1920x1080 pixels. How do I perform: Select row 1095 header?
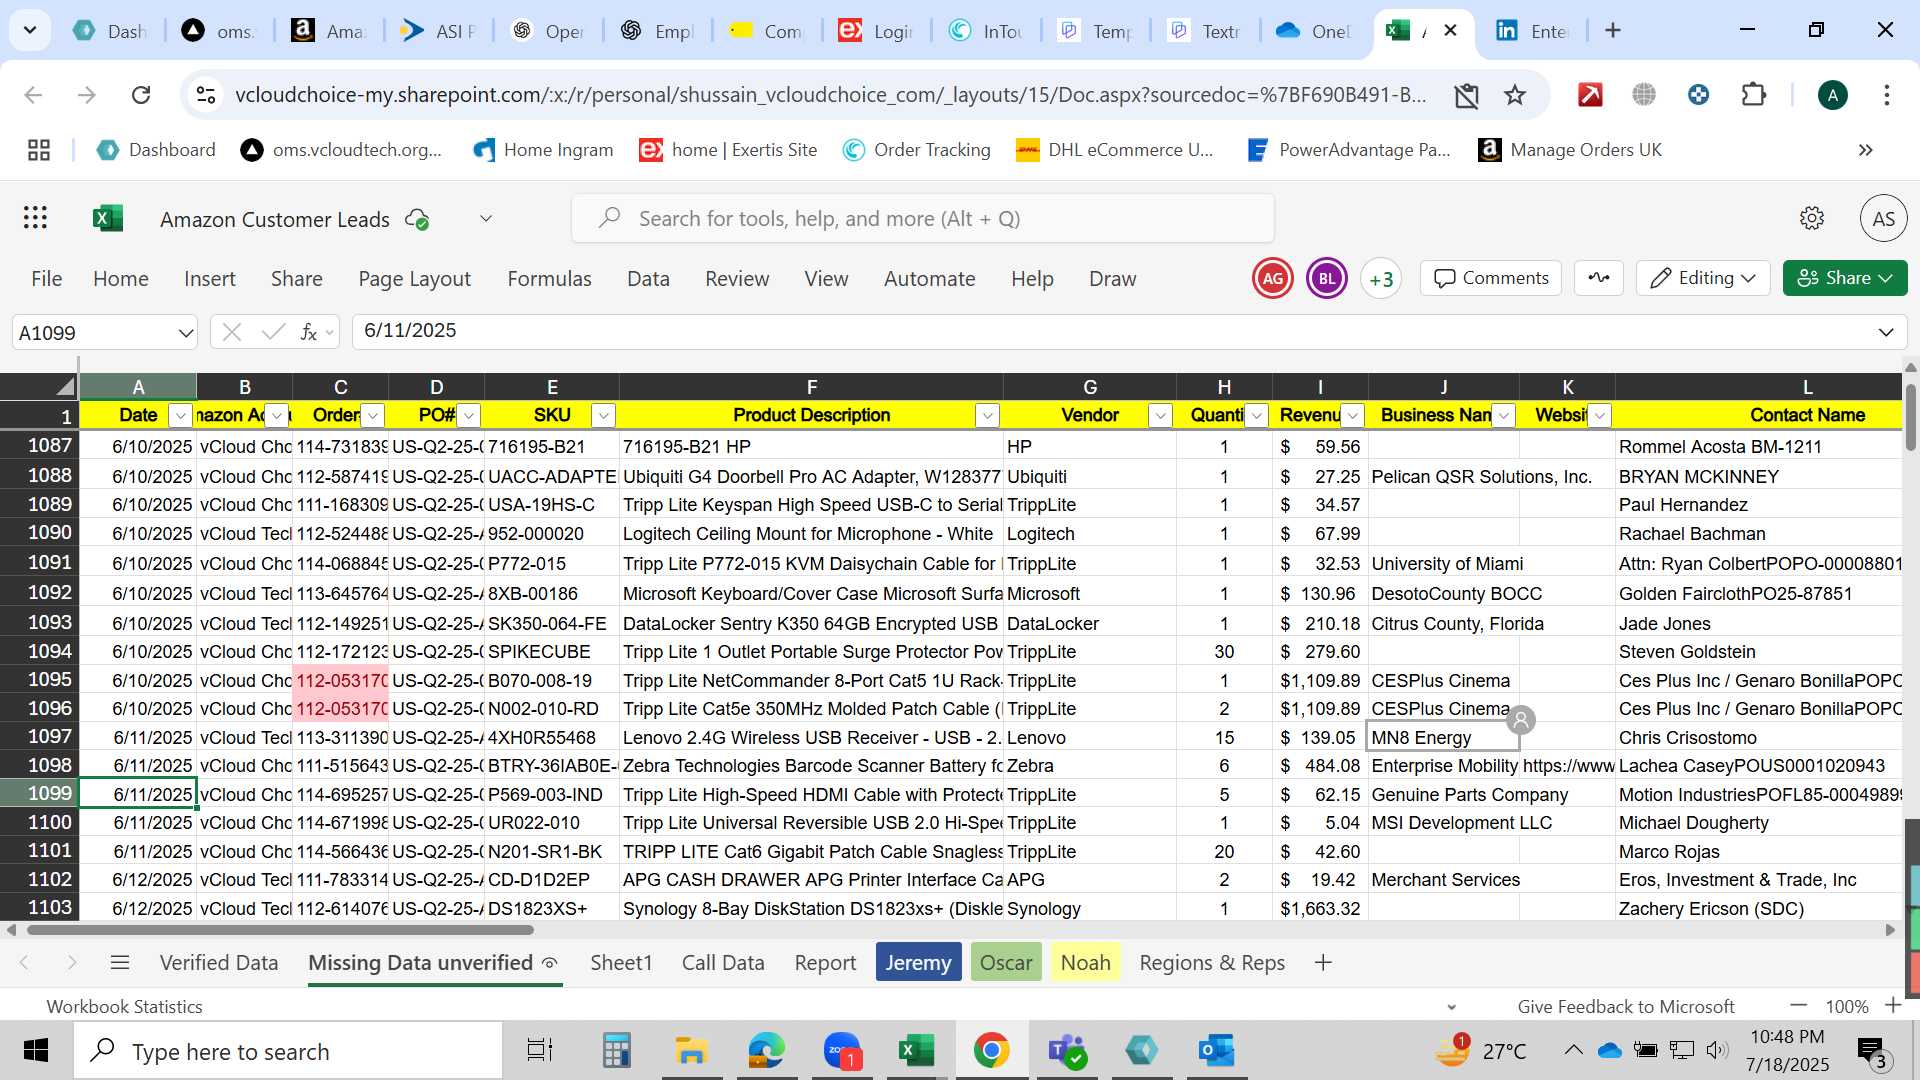pos(39,680)
